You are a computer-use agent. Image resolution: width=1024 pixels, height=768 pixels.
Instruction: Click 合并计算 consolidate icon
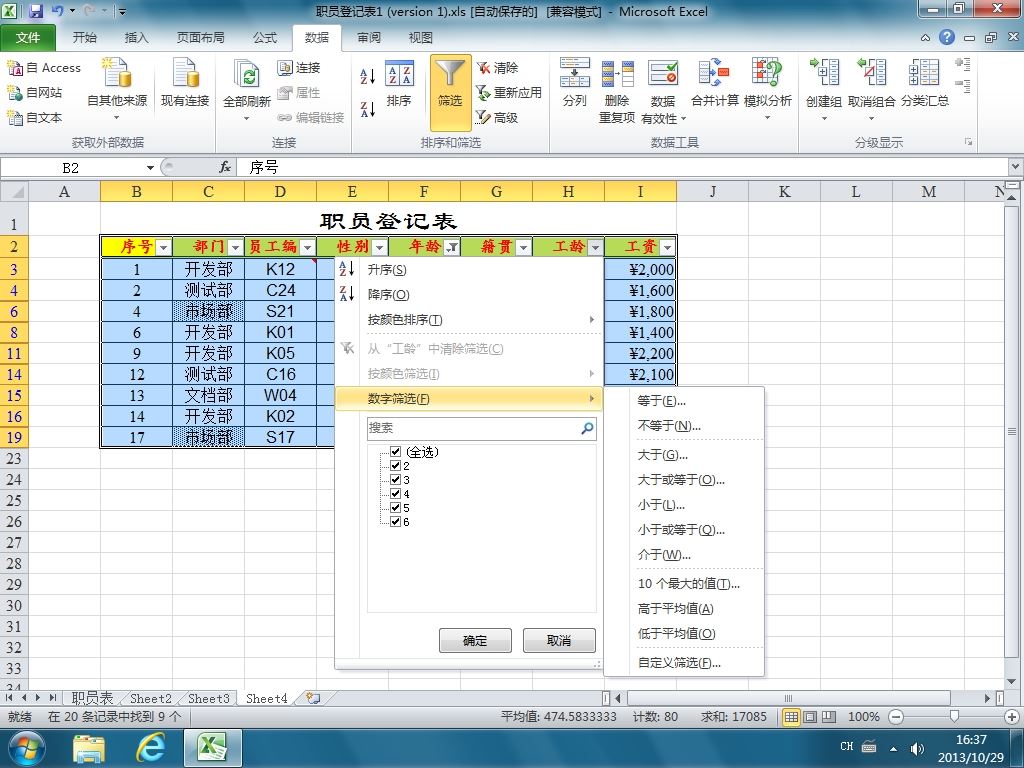tap(714, 72)
